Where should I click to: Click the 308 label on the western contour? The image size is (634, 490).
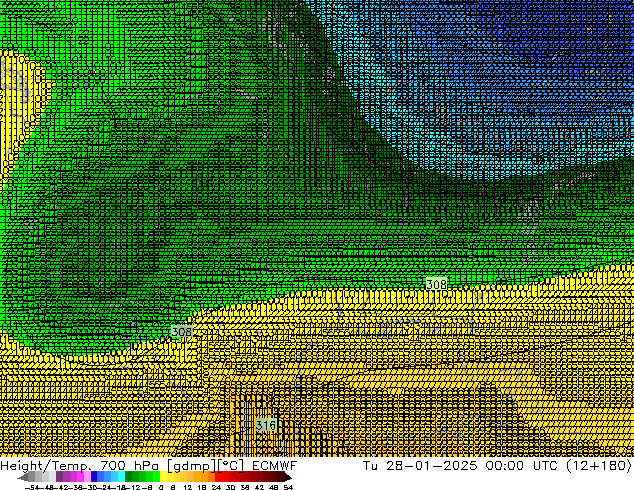(181, 331)
